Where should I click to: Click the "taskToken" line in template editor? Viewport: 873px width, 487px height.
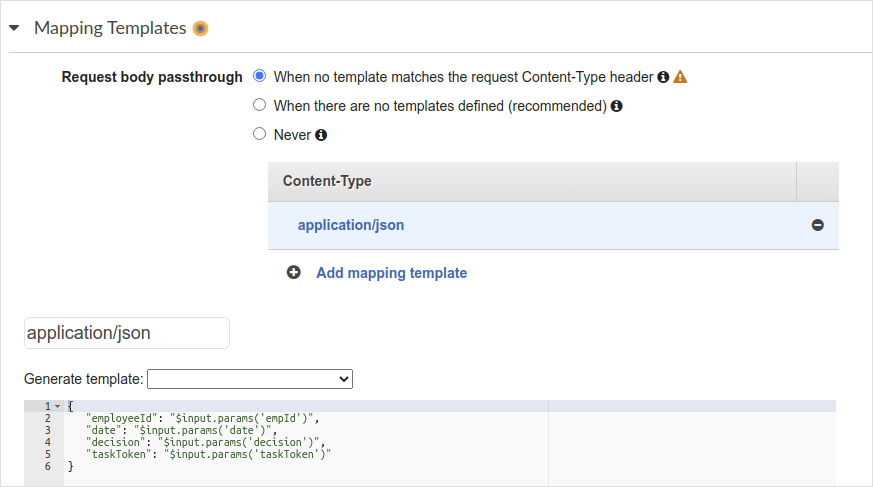coord(208,454)
